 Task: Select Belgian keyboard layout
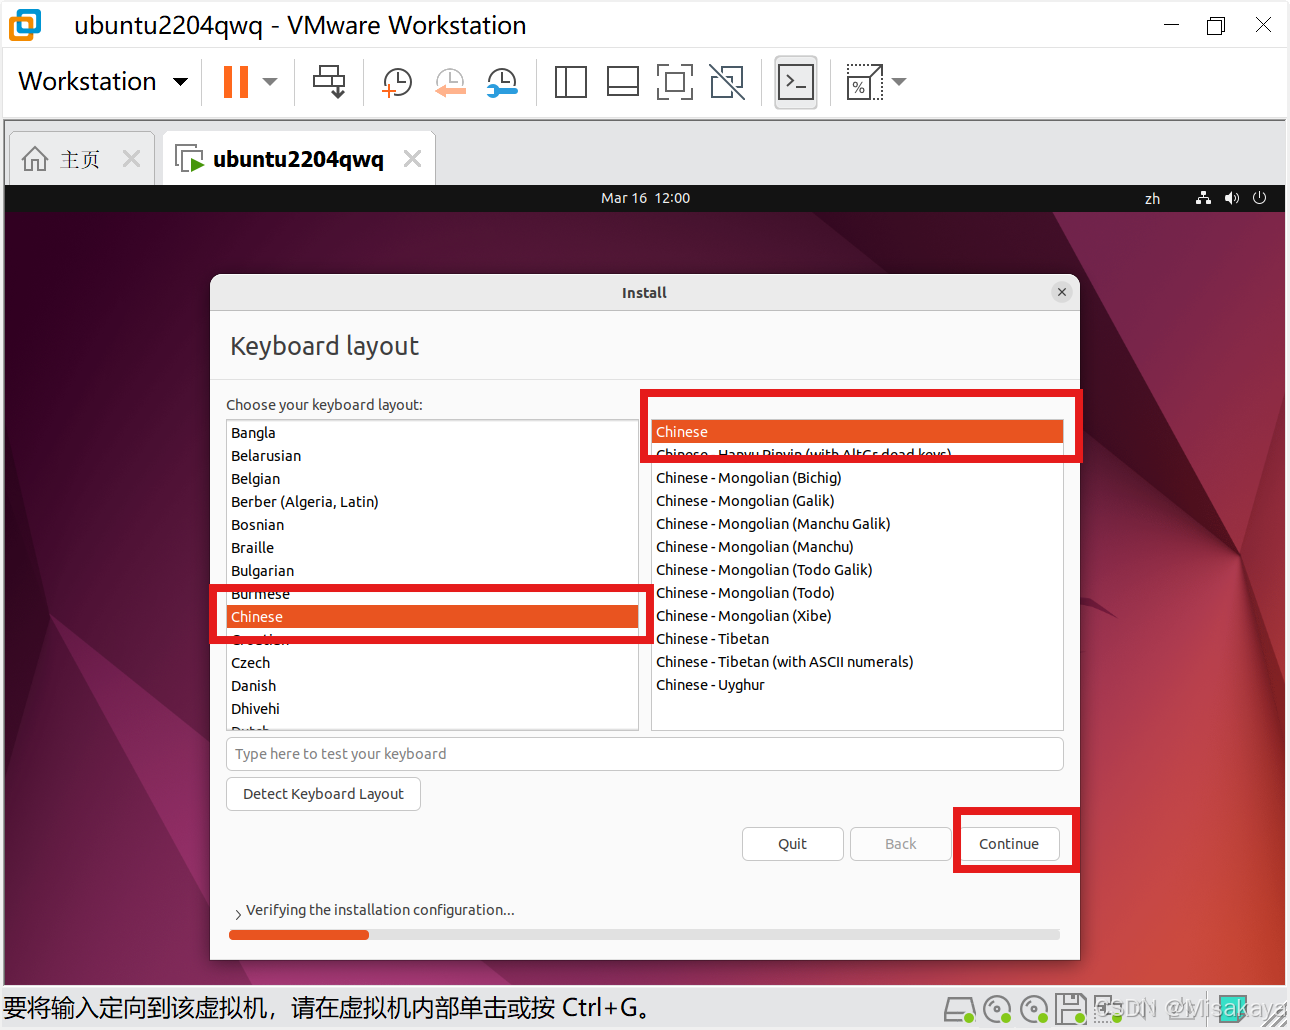pos(432,479)
